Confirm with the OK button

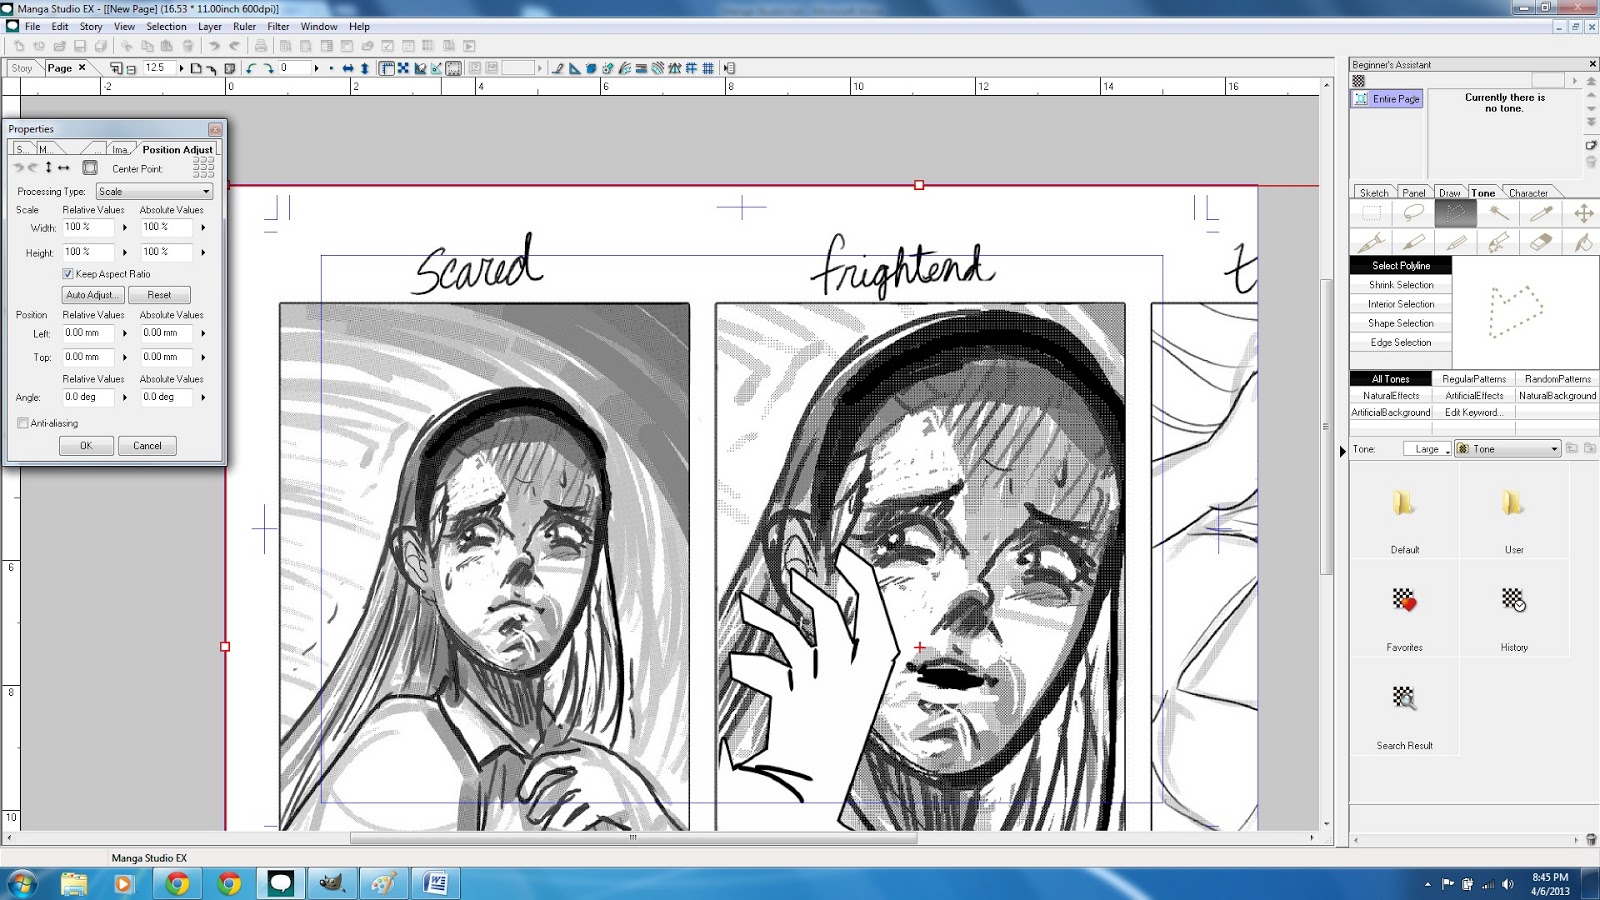pos(86,446)
